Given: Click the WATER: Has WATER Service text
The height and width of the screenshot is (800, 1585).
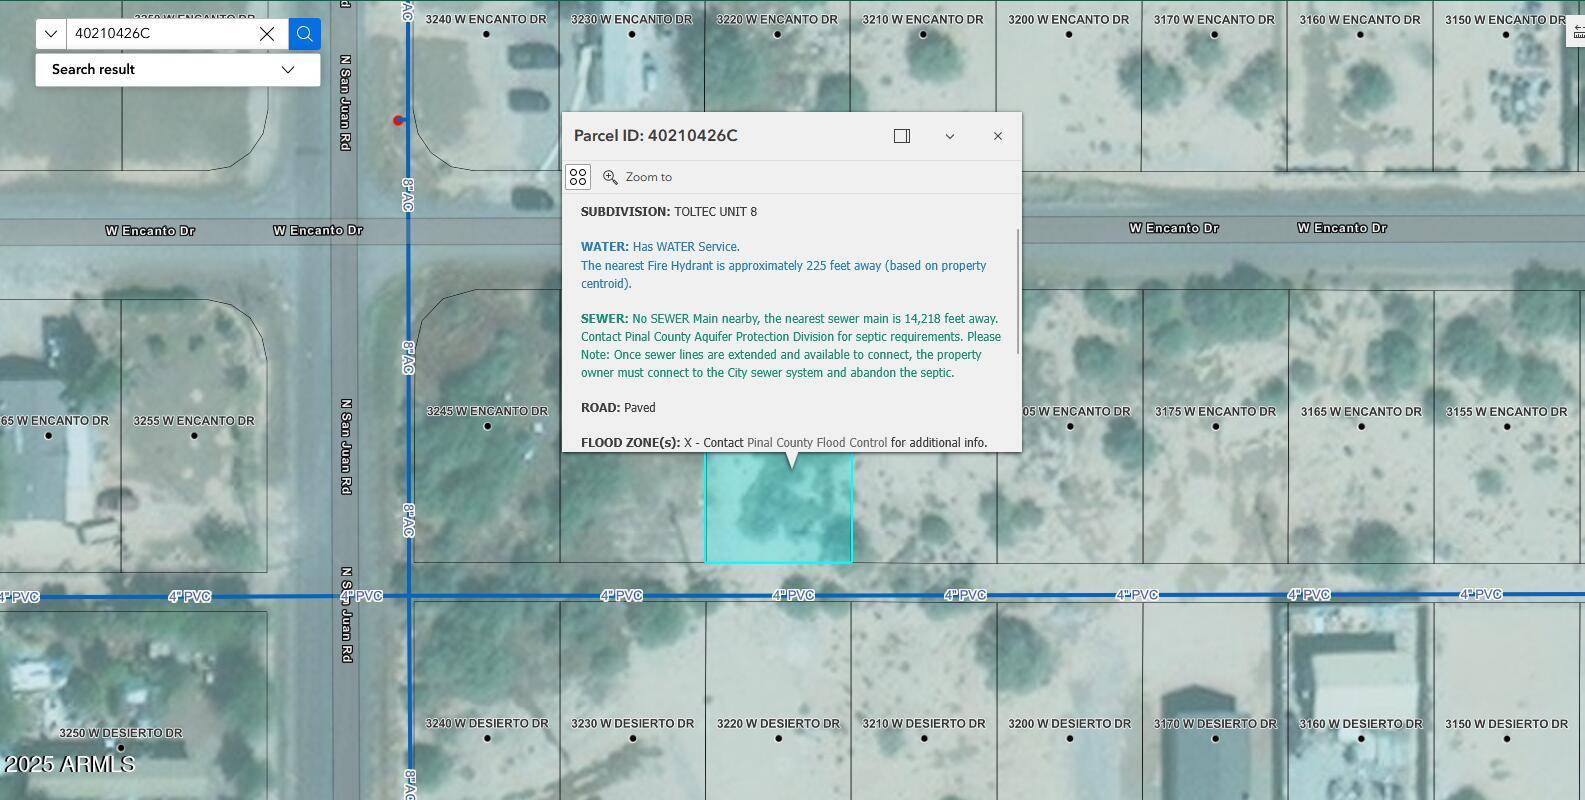Looking at the screenshot, I should tap(660, 247).
